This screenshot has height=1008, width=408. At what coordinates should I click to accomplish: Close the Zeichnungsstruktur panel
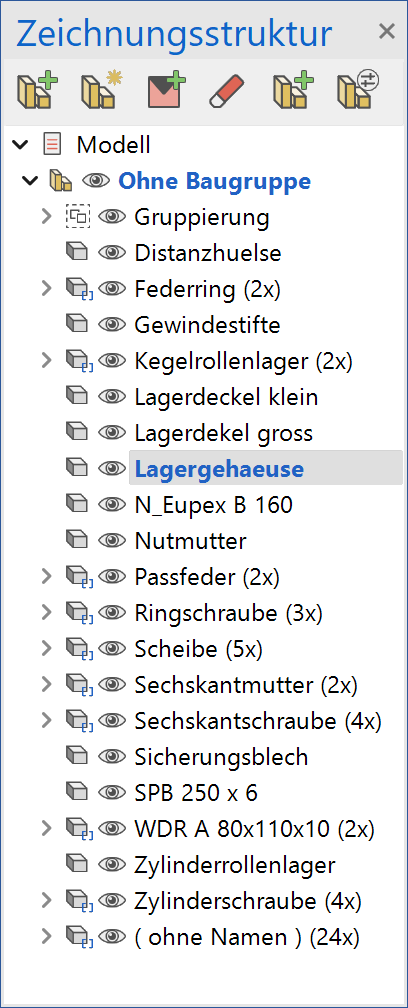[x=386, y=31]
